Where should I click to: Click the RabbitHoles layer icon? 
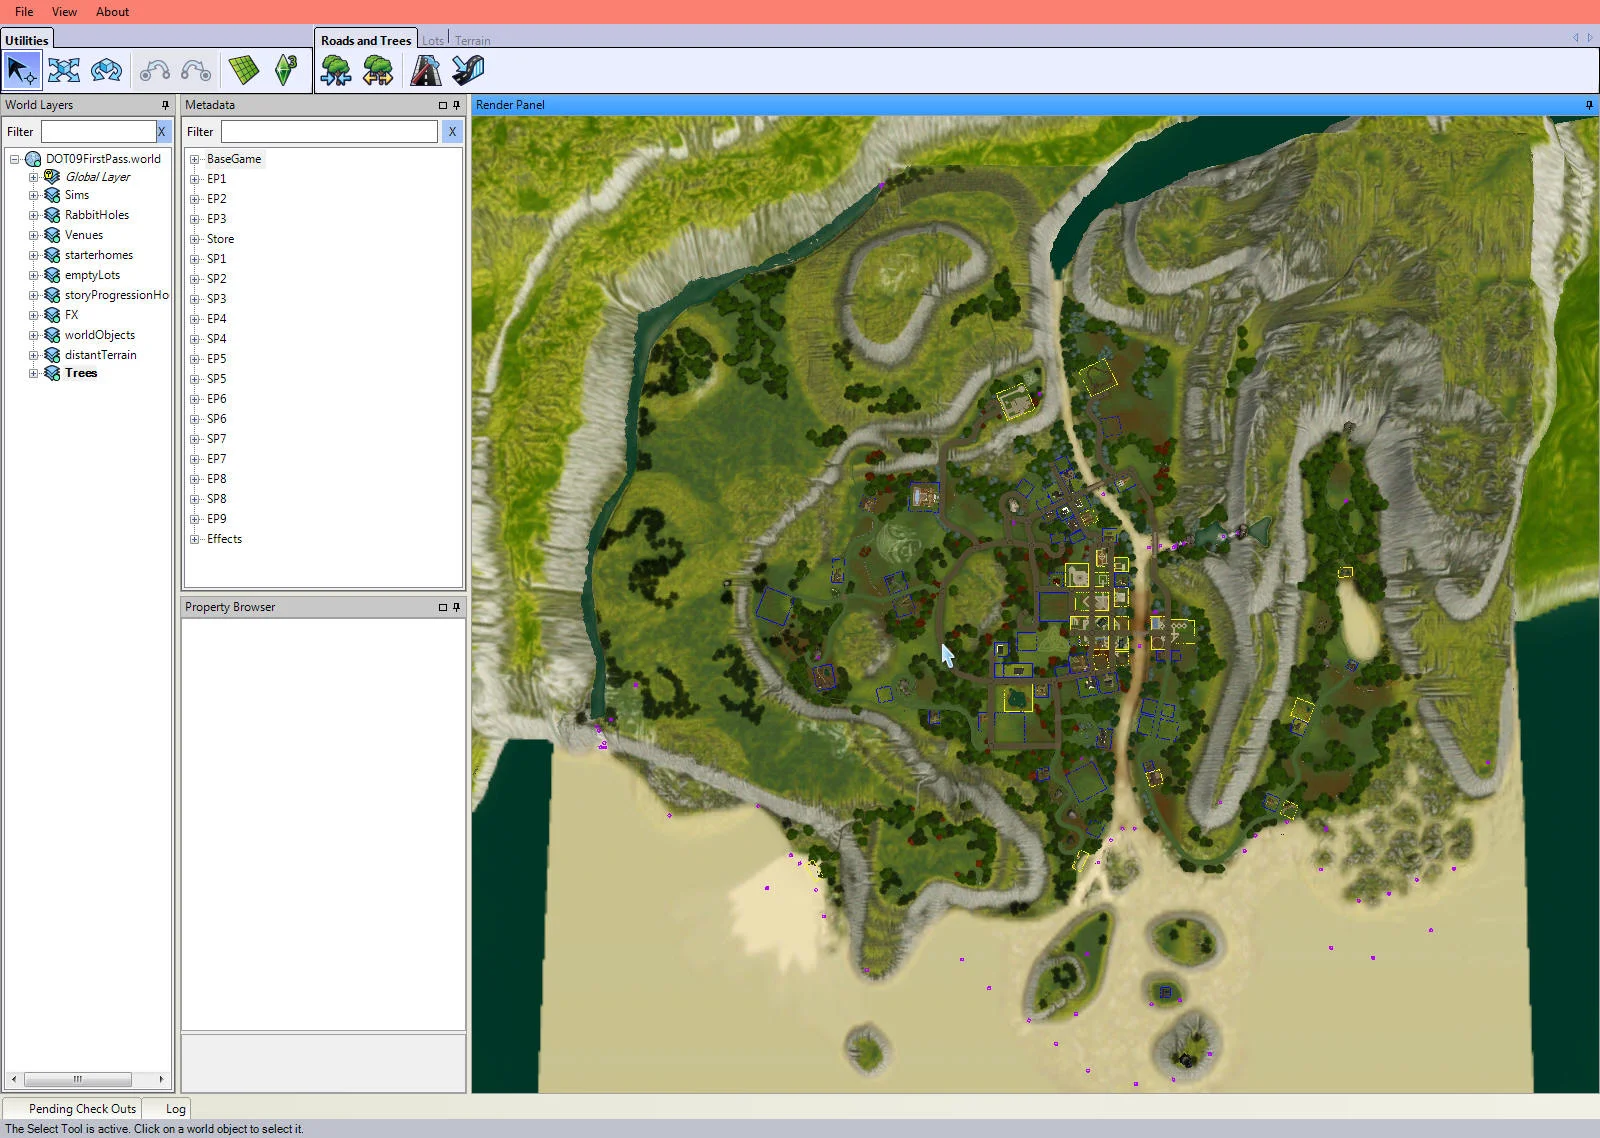[x=52, y=215]
